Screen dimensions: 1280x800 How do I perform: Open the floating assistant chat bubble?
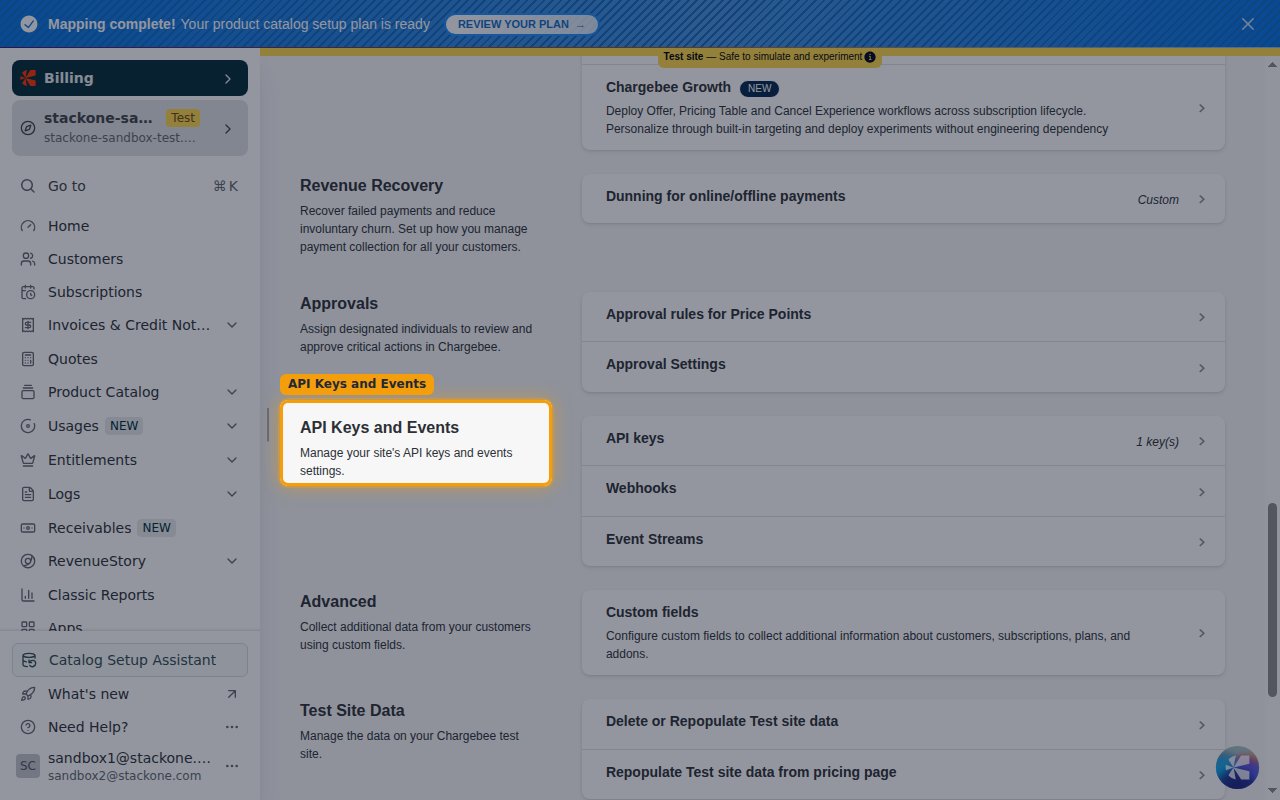click(x=1237, y=767)
